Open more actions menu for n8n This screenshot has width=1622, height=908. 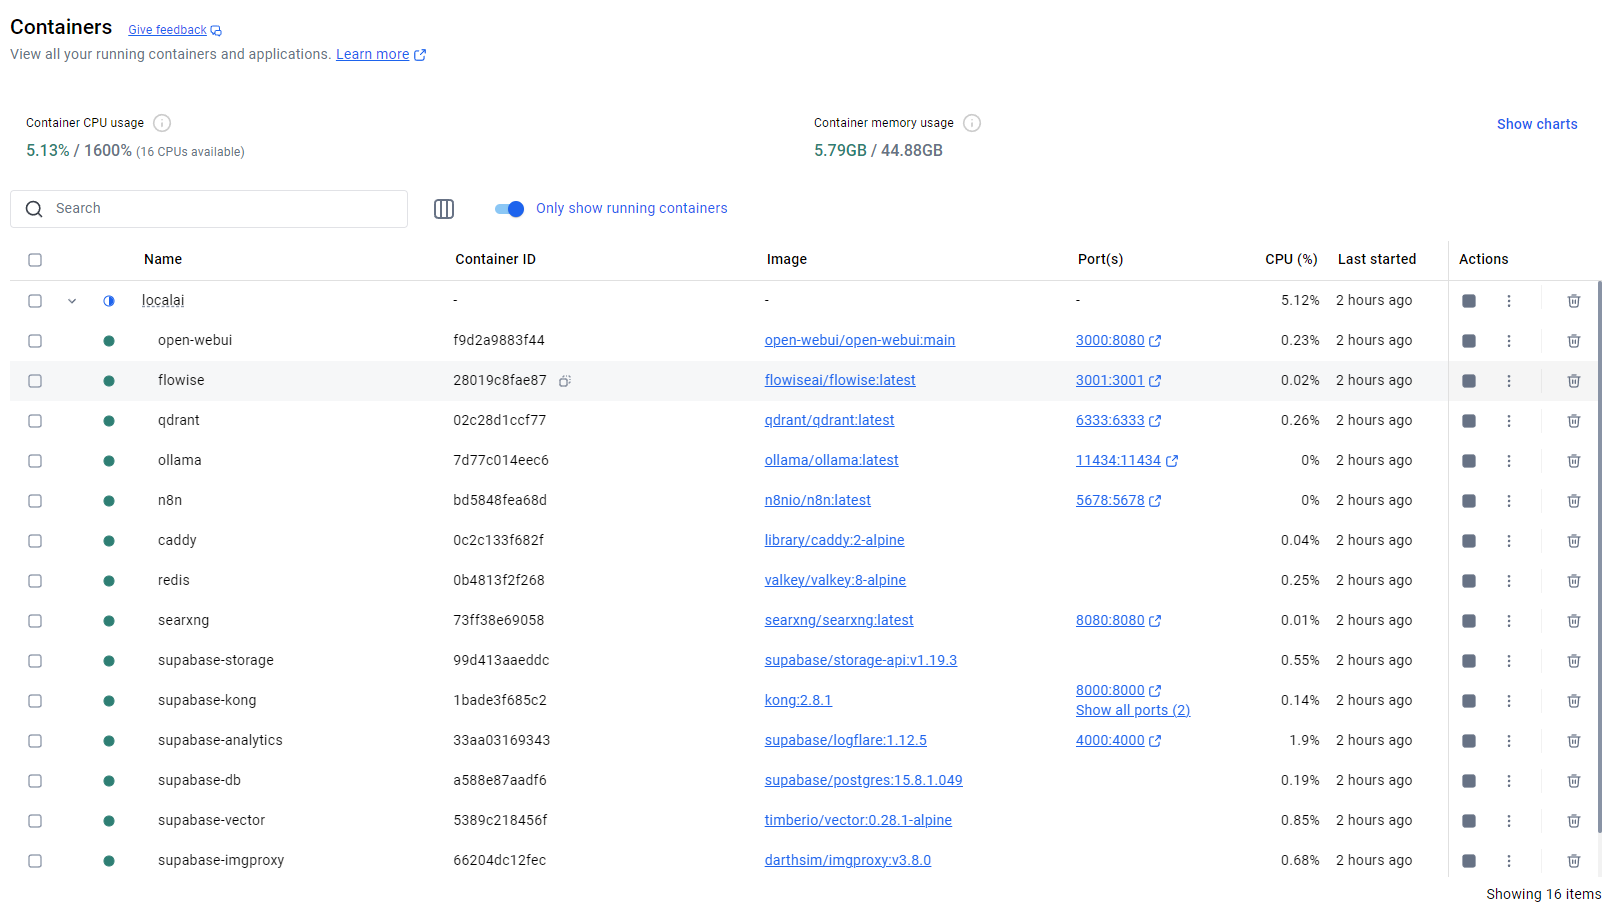pyautogui.click(x=1509, y=501)
